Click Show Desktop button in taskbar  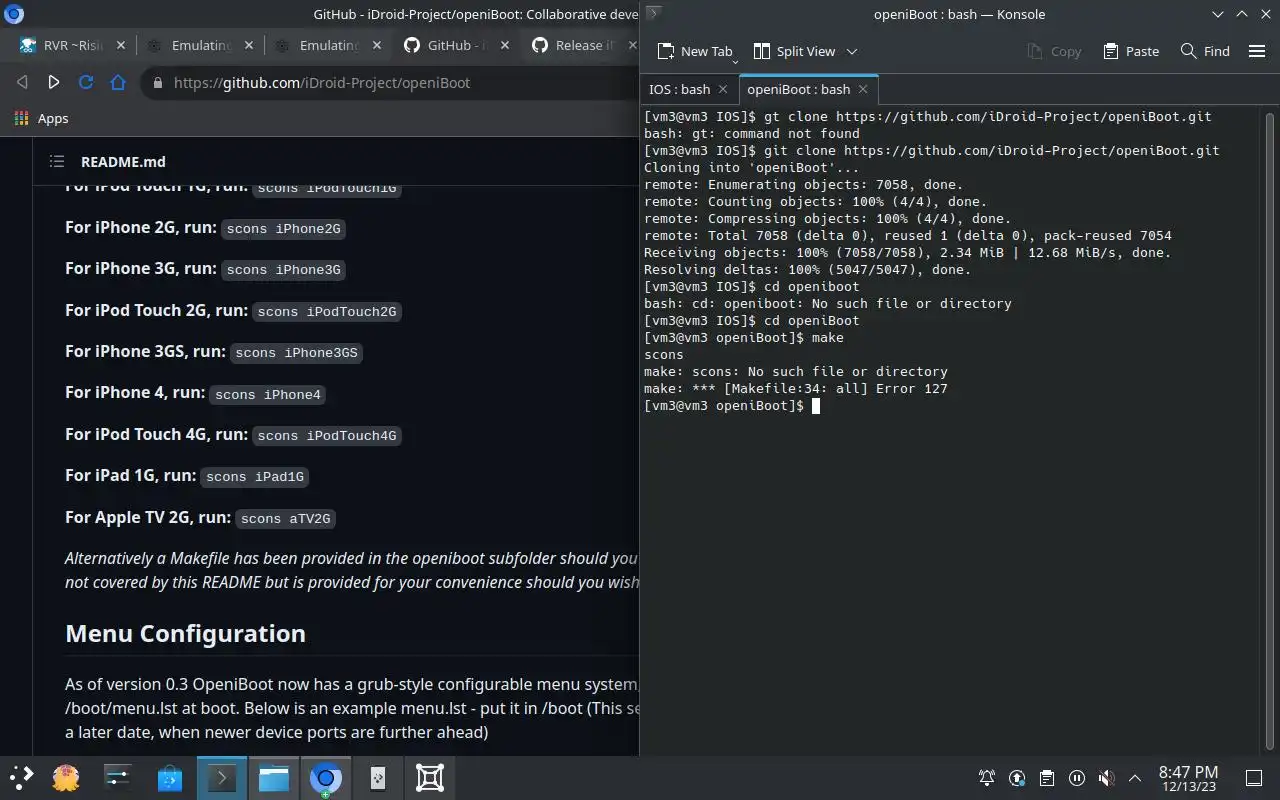point(1253,778)
